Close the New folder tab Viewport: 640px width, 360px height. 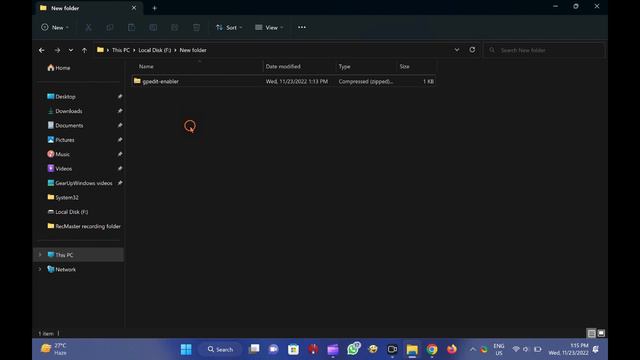[133, 8]
